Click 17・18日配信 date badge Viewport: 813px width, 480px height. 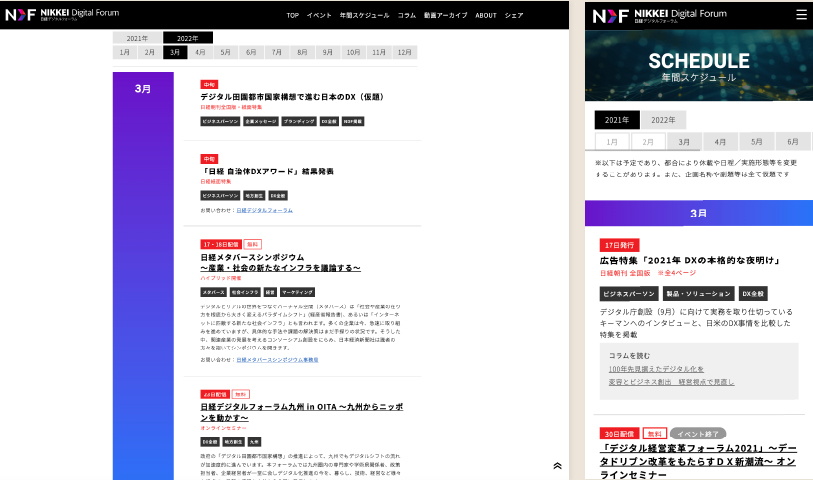(x=221, y=244)
